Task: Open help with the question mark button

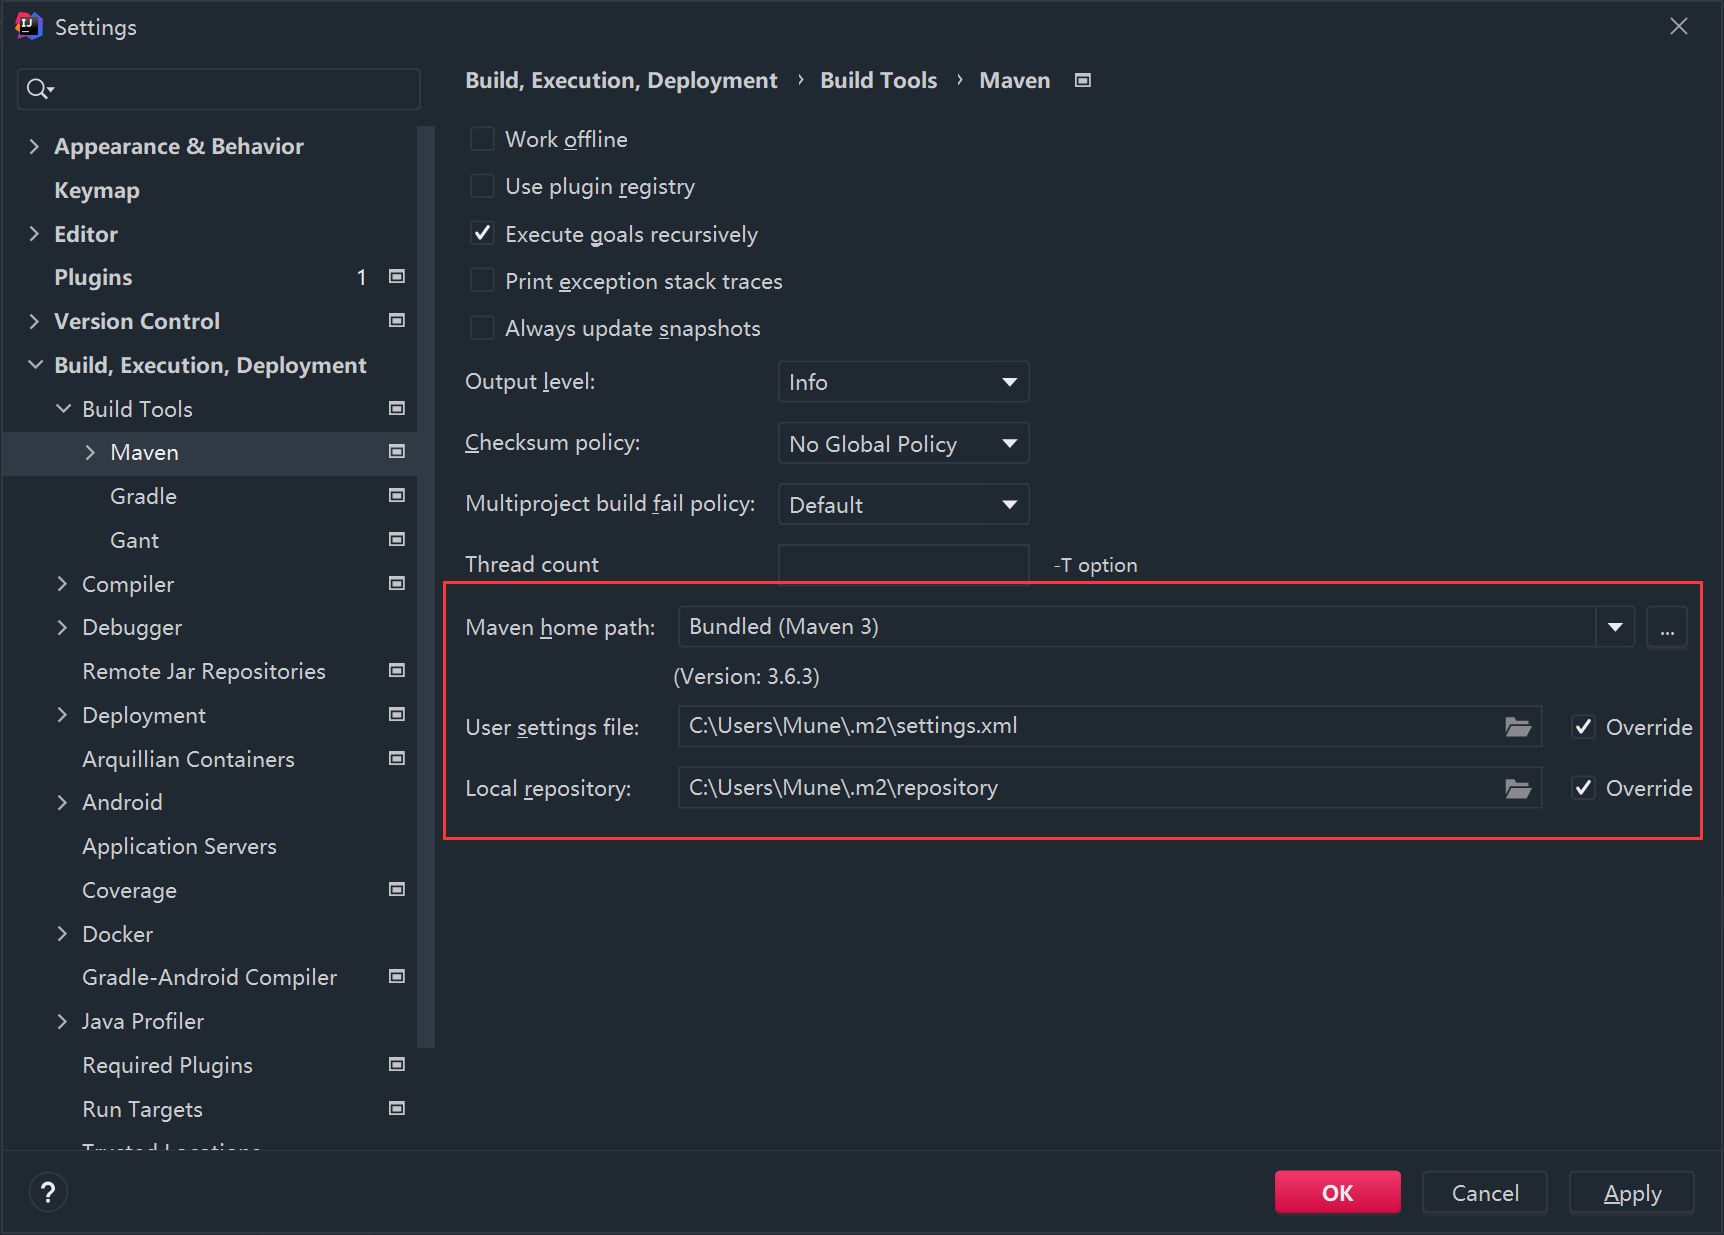Action: pyautogui.click(x=48, y=1192)
